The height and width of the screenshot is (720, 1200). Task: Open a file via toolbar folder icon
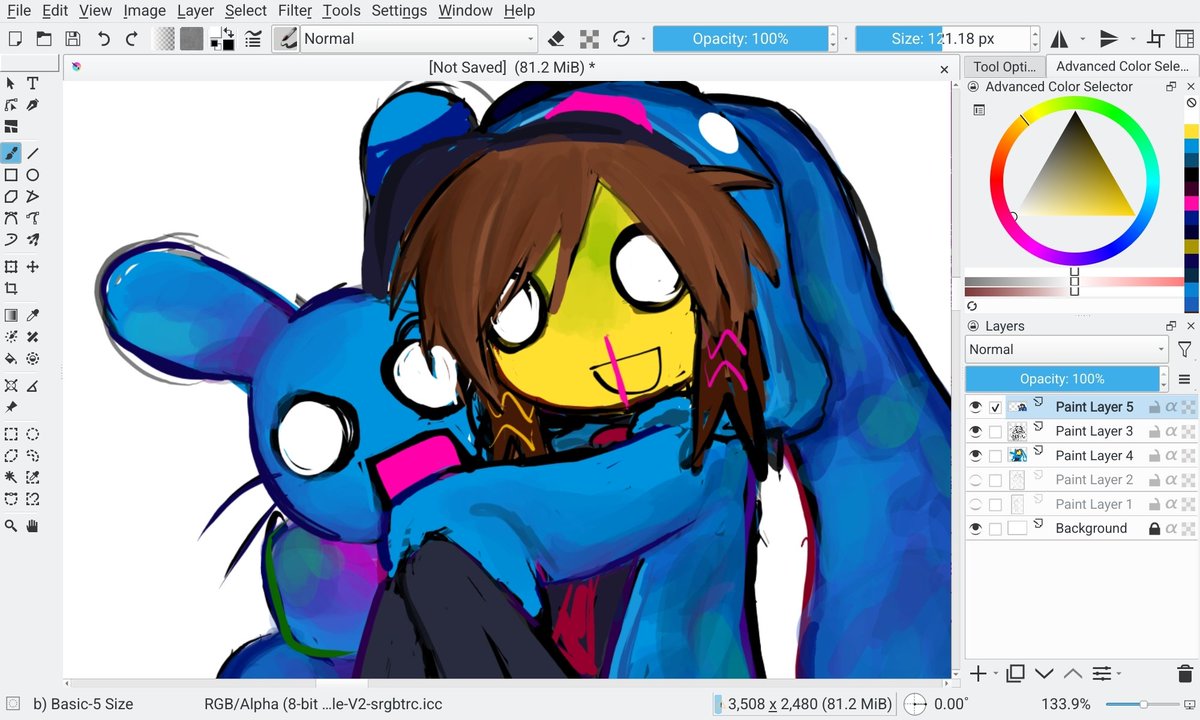point(44,39)
